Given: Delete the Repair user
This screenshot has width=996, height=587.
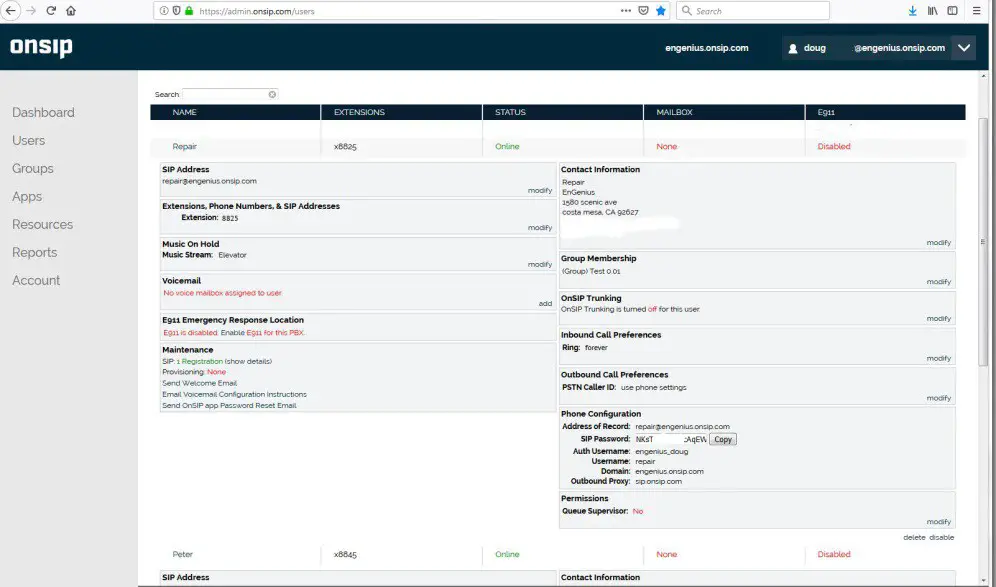Looking at the screenshot, I should click(914, 537).
